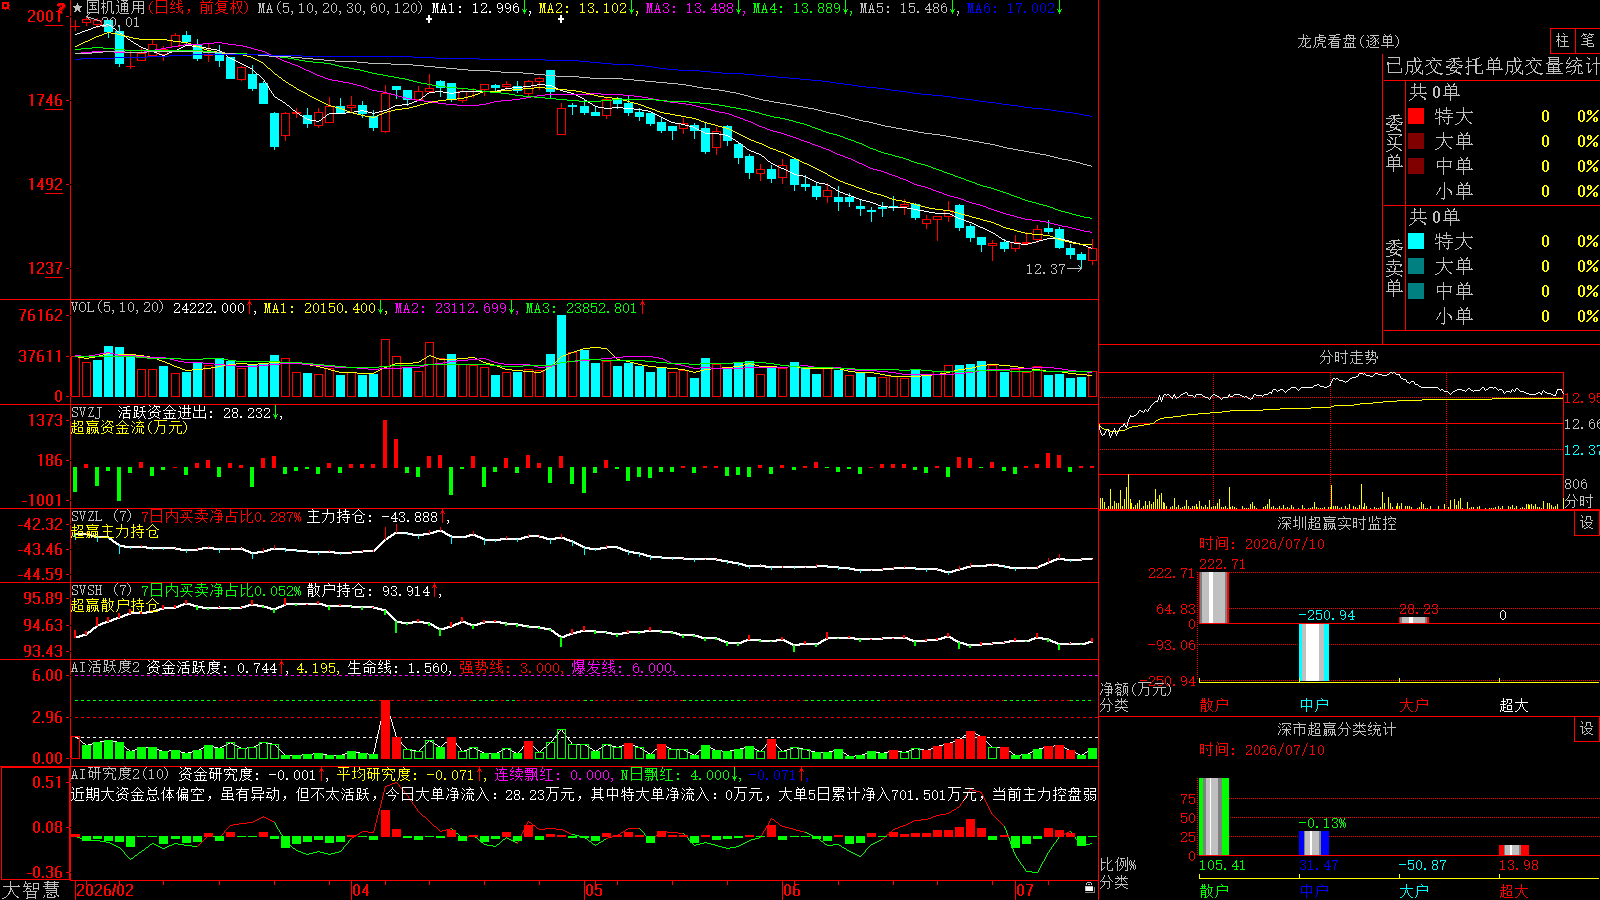
Task: Open 设 settings for 深市超赢分类统计
Action: pos(1587,729)
